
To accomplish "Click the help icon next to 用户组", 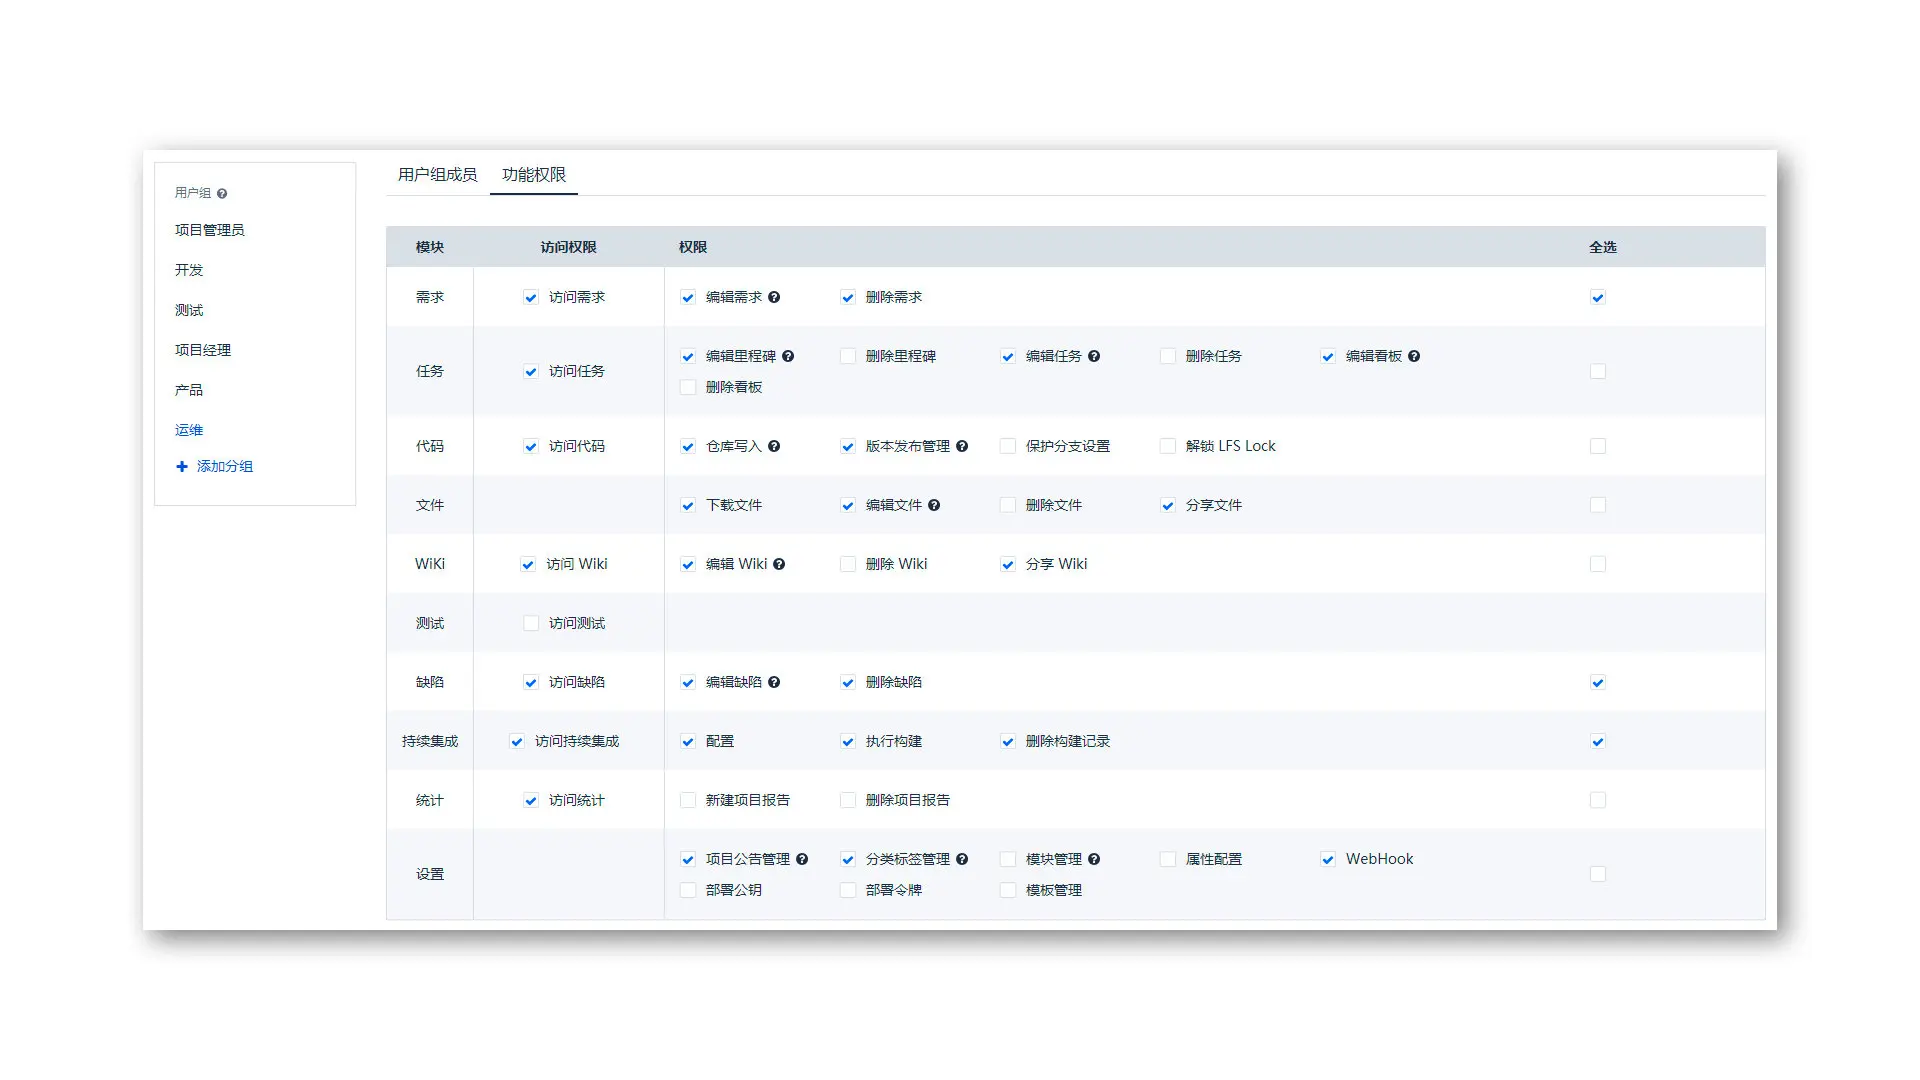I will [x=222, y=194].
